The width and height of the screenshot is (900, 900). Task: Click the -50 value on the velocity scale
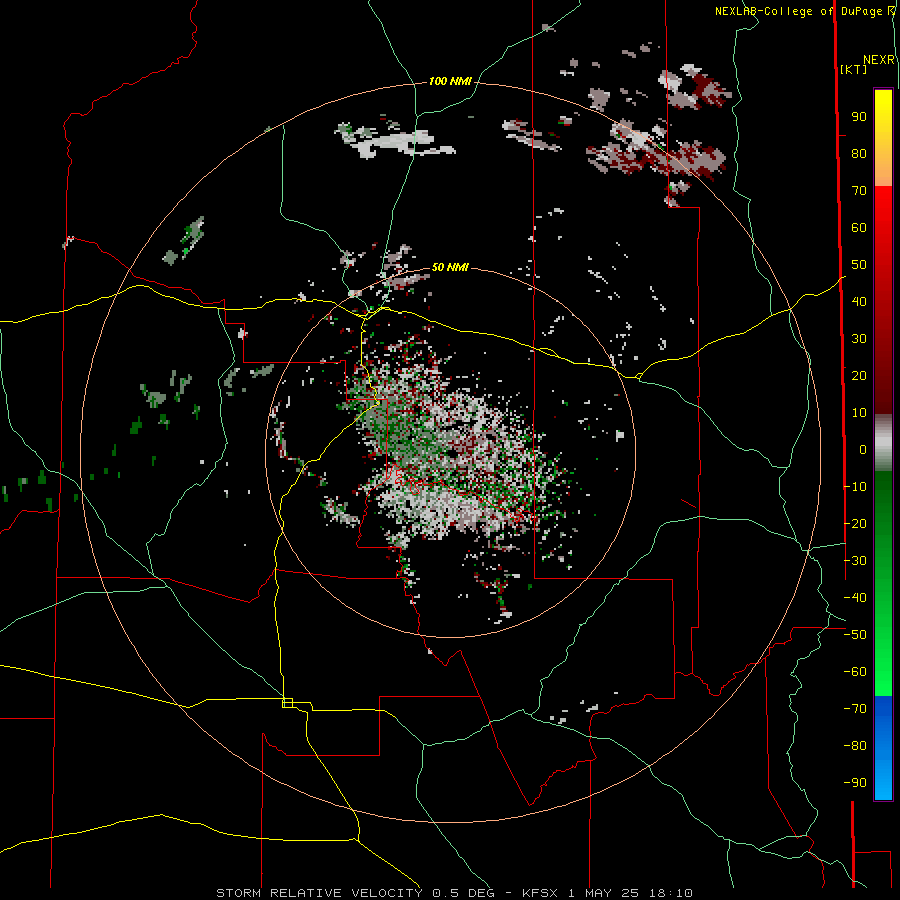[x=855, y=635]
